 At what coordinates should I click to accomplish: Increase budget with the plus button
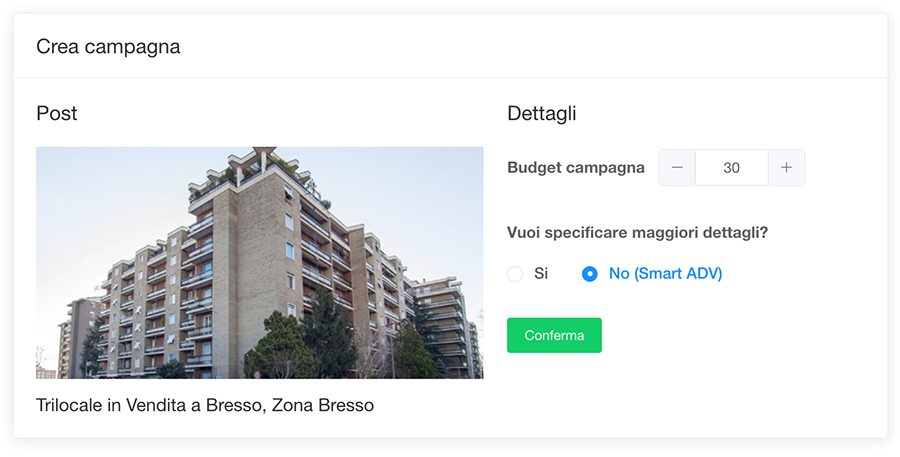[x=786, y=168]
